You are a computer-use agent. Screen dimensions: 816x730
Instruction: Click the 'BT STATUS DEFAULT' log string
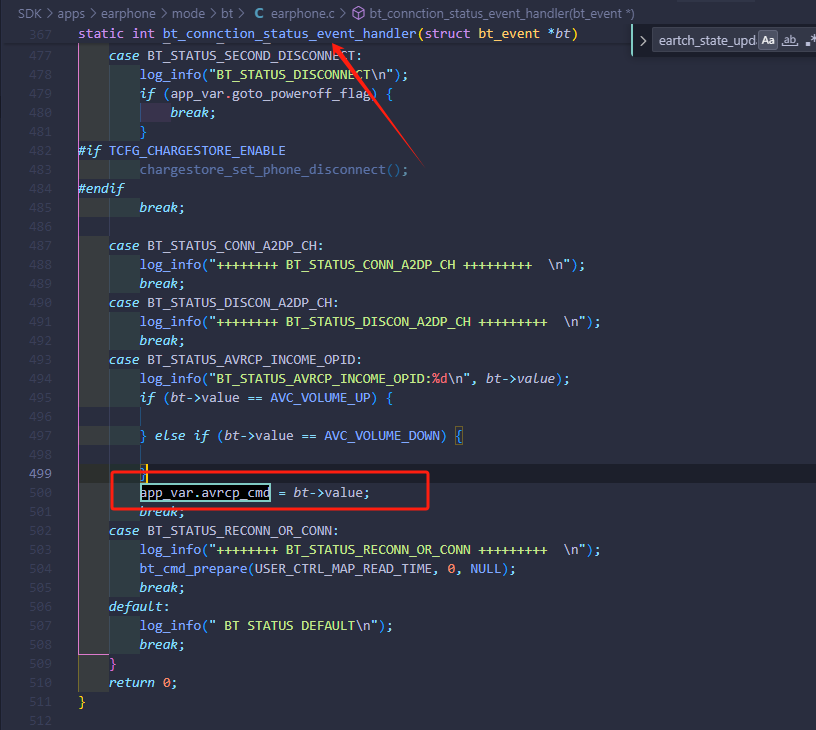pyautogui.click(x=289, y=626)
